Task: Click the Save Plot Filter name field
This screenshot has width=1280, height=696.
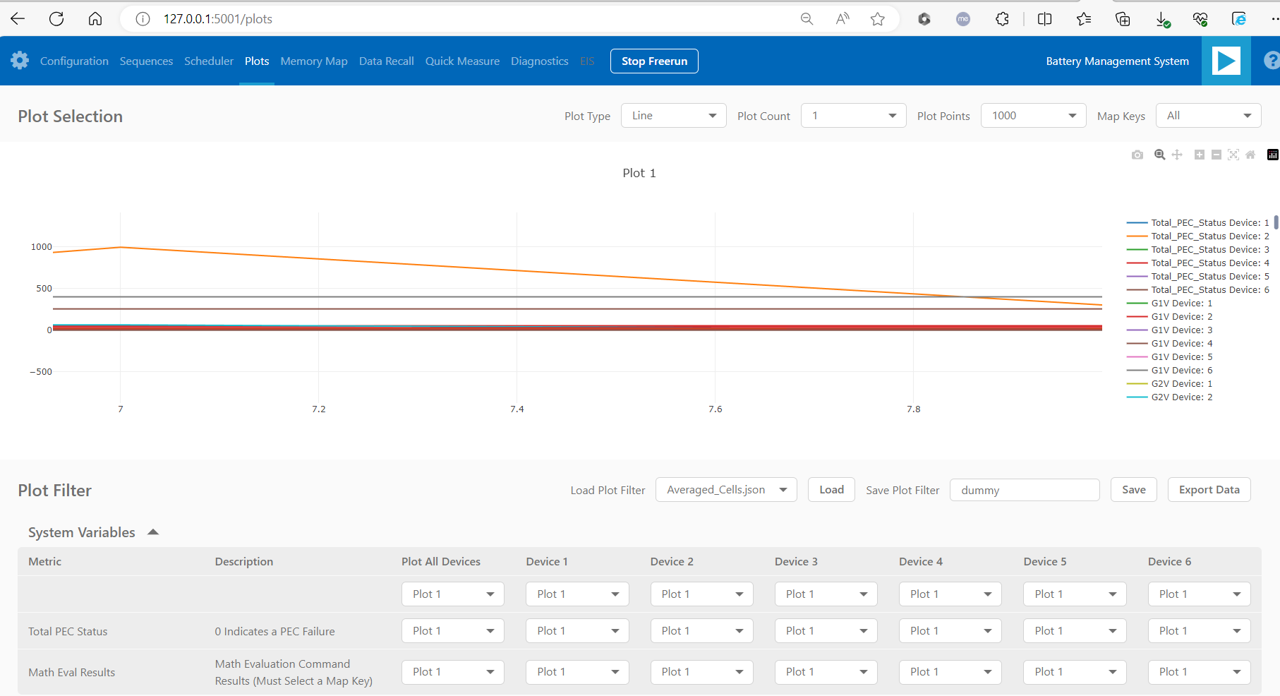Action: click(x=1024, y=490)
